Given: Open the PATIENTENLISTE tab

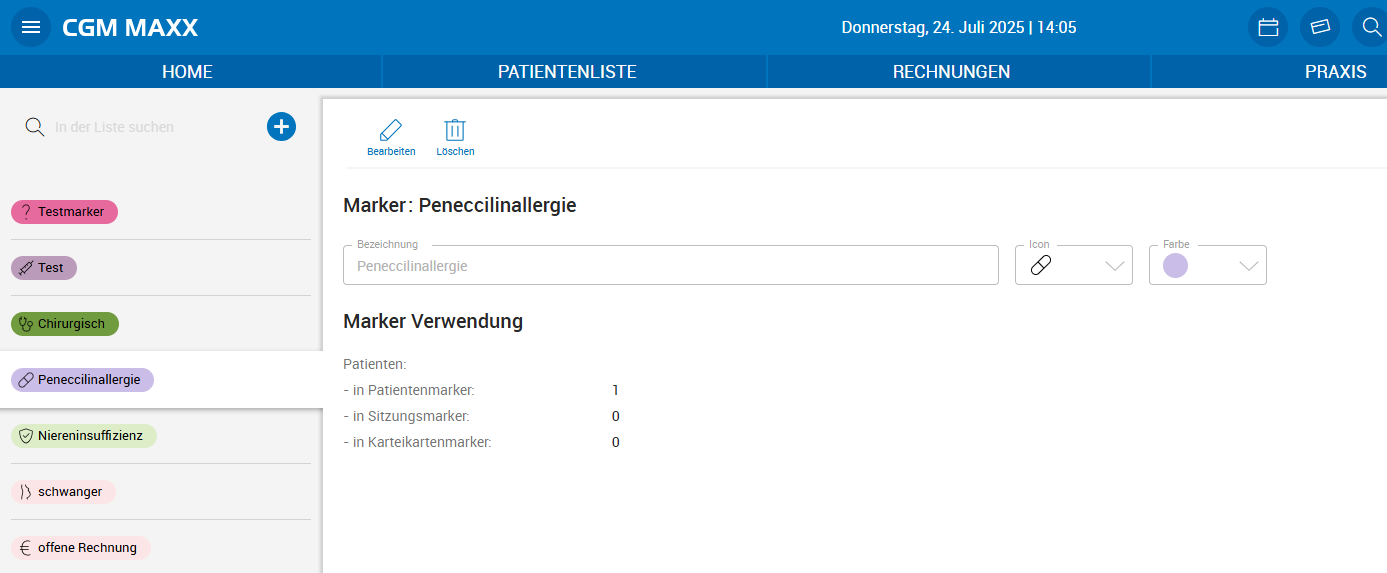Looking at the screenshot, I should (x=567, y=72).
